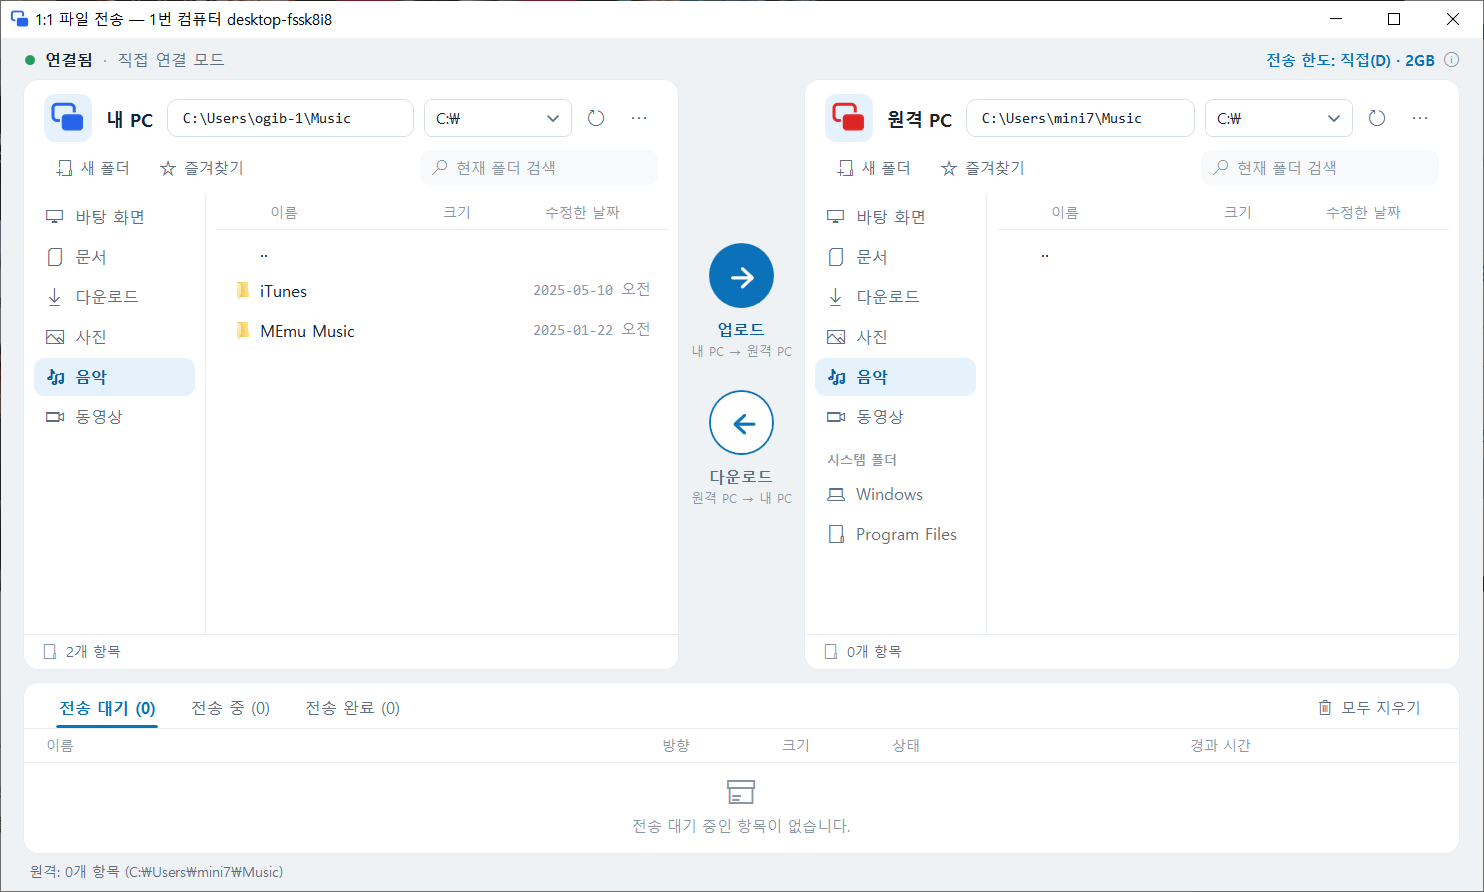Click local 현재 폴더 검색 search box
The height and width of the screenshot is (892, 1484).
click(x=539, y=168)
